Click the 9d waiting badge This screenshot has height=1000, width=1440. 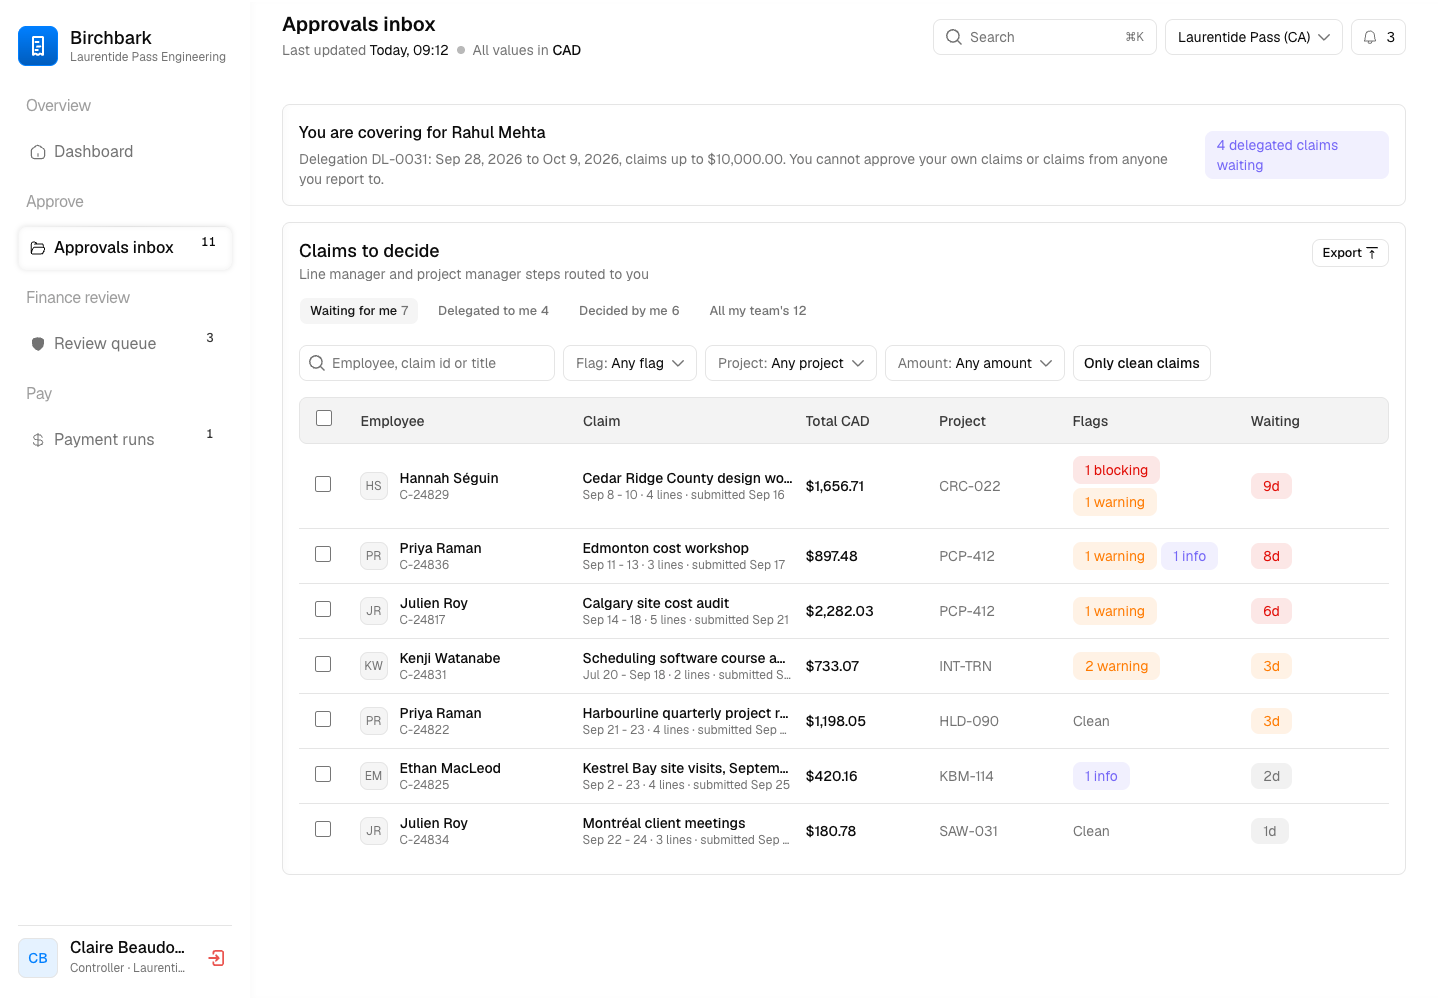(1271, 486)
